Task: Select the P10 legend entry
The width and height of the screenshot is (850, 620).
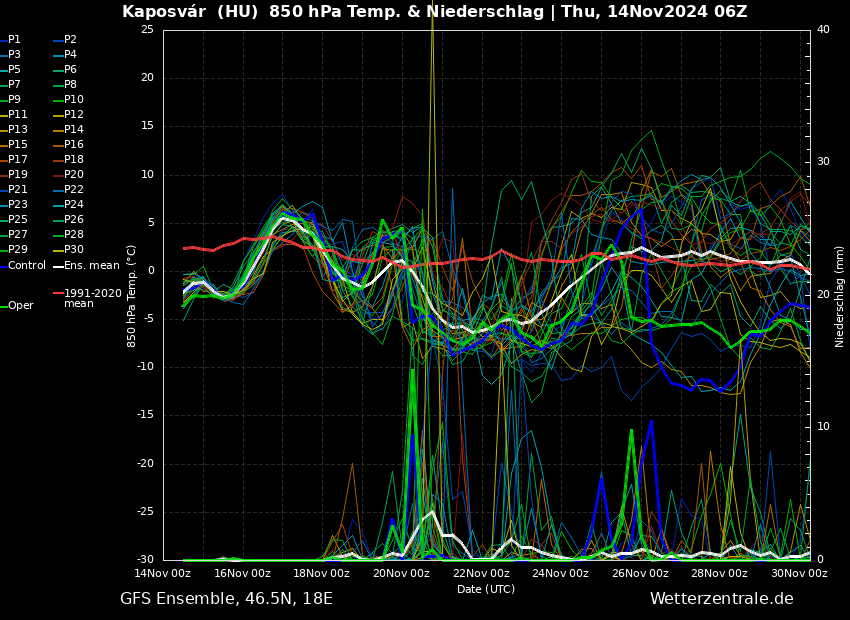Action: tap(74, 100)
